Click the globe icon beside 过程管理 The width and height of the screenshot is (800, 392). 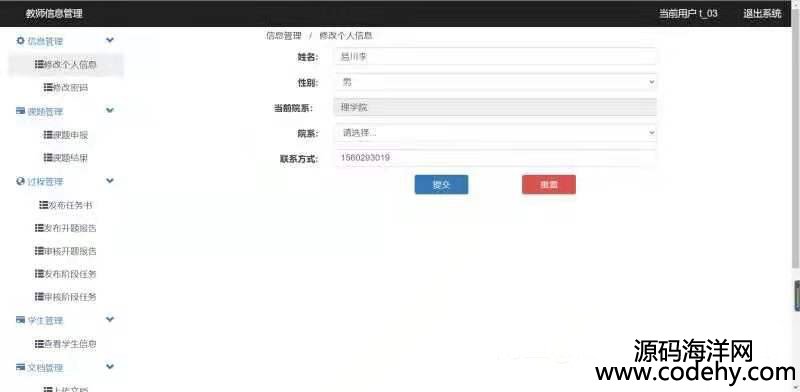tap(20, 181)
